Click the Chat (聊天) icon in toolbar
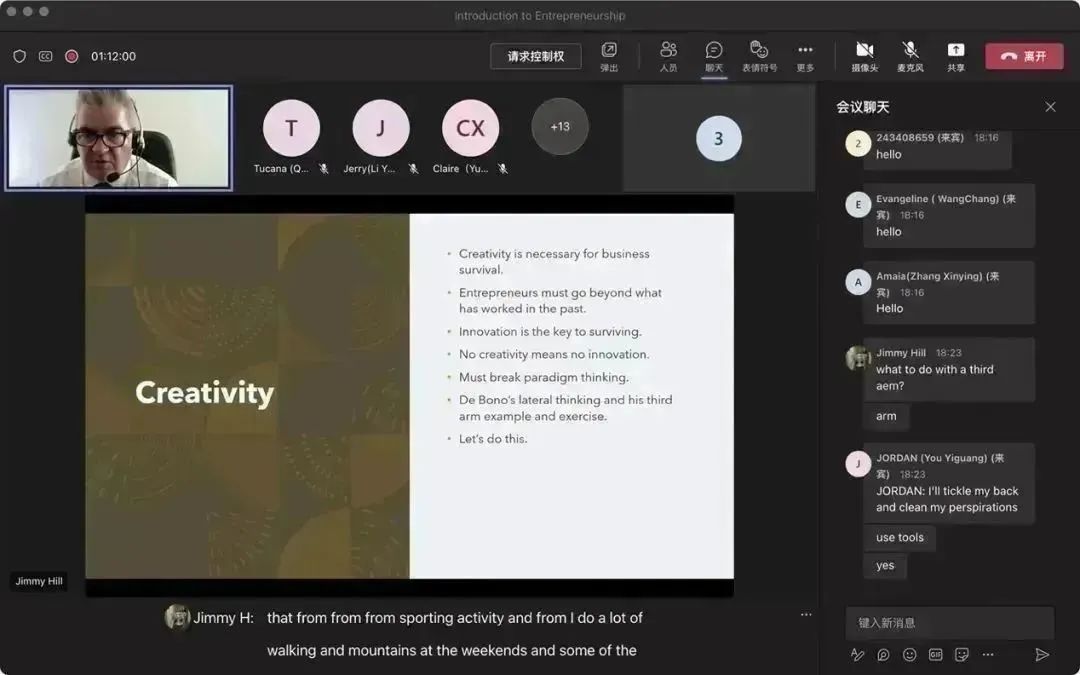 pyautogui.click(x=713, y=54)
